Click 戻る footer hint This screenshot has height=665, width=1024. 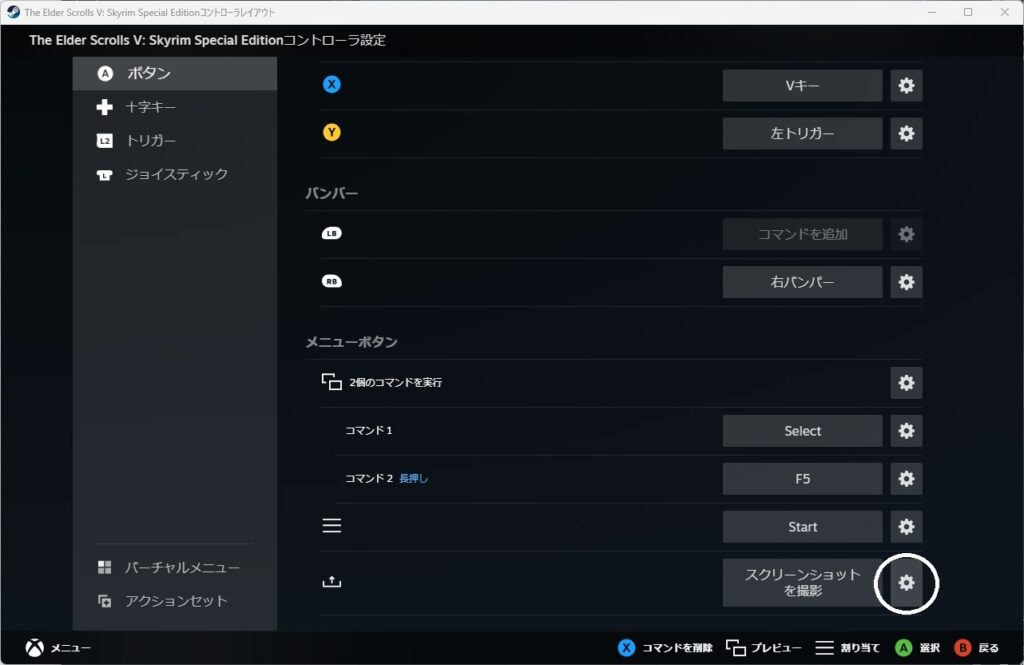click(976, 647)
